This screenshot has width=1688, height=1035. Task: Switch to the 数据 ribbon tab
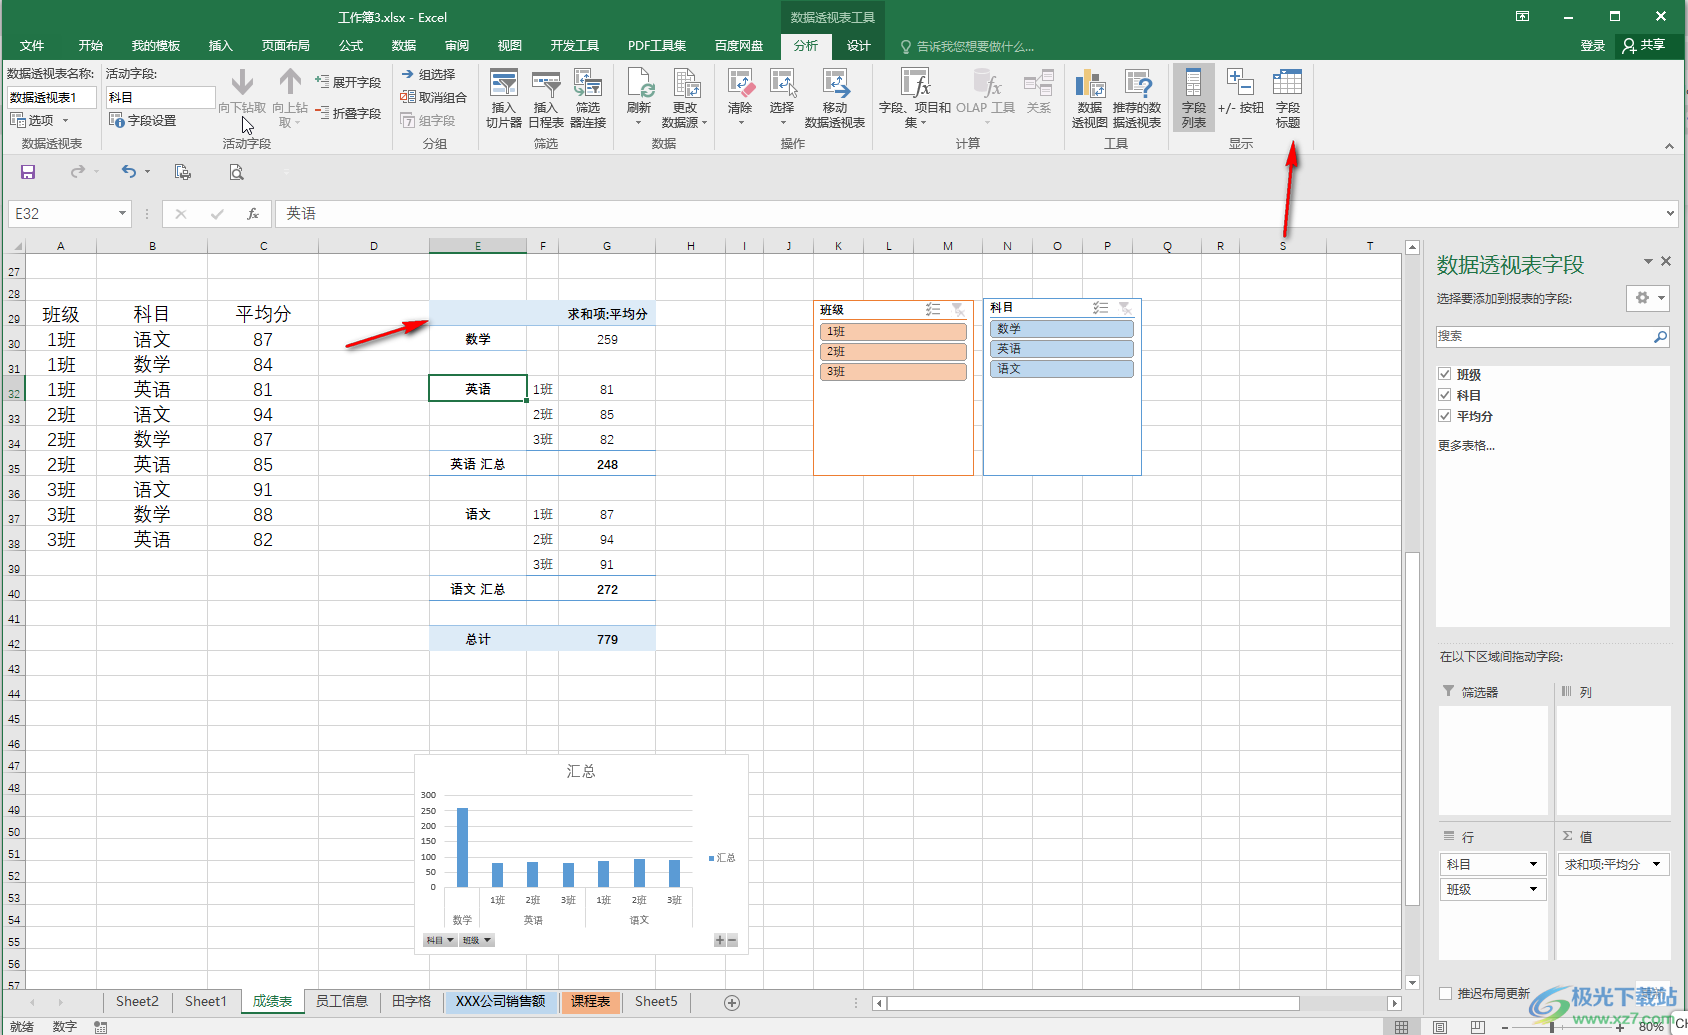pos(404,46)
